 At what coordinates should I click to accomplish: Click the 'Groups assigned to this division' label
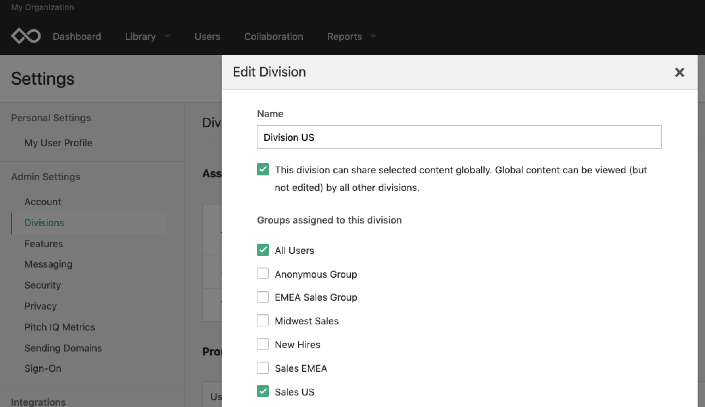[x=329, y=220]
